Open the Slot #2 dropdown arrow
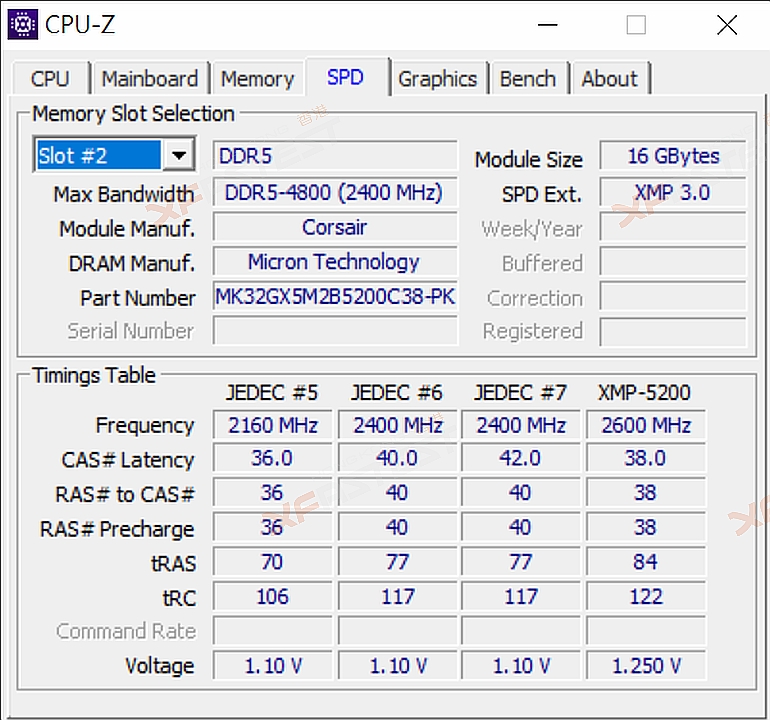This screenshot has width=770, height=720. [x=179, y=155]
